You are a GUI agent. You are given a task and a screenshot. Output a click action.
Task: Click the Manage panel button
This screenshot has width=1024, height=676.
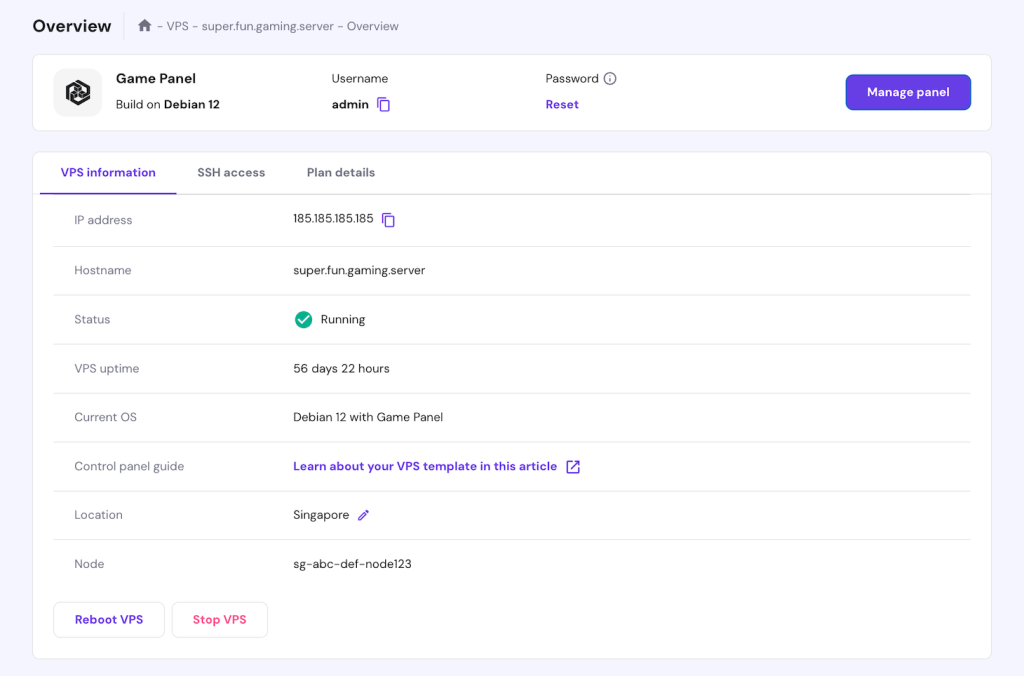click(907, 92)
